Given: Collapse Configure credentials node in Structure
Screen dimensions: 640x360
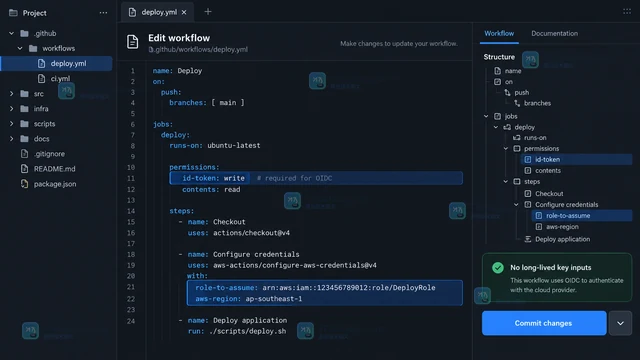Looking at the screenshot, I should 516,204.
